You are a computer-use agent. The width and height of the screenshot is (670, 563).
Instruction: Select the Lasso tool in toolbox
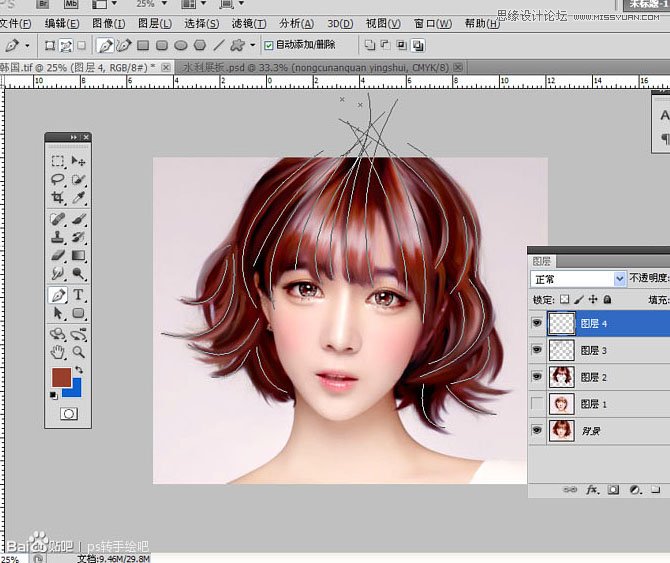[x=58, y=180]
